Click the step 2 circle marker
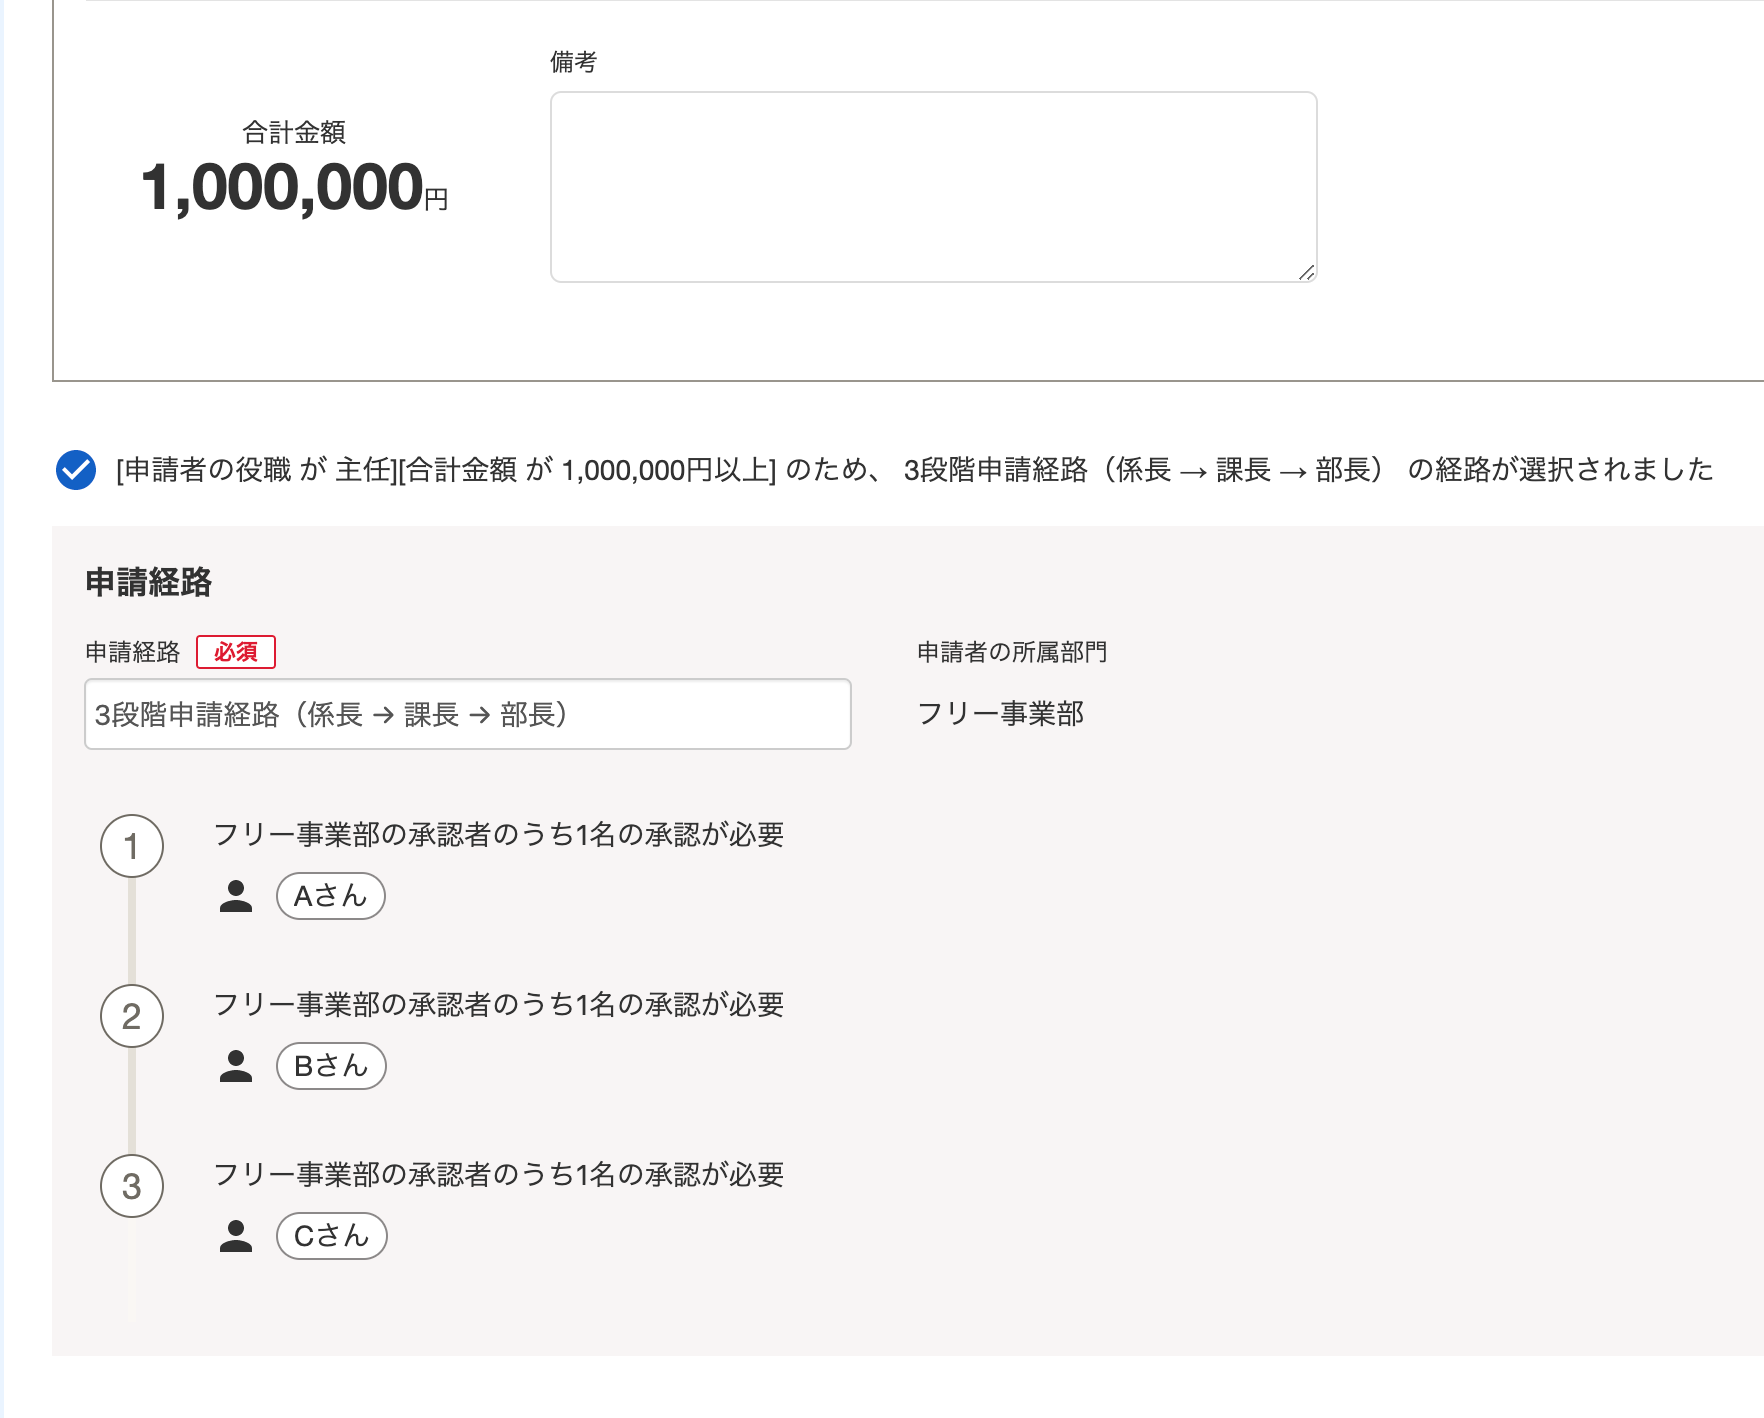Image resolution: width=1764 pixels, height=1418 pixels. [132, 1016]
